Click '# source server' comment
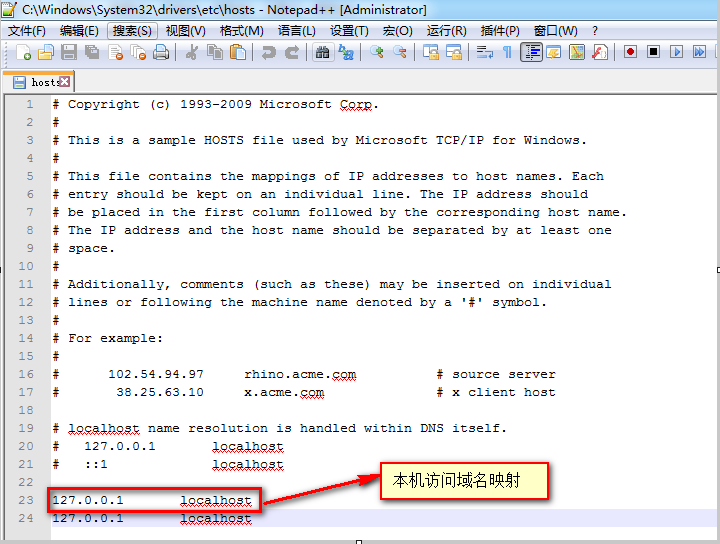The width and height of the screenshot is (720, 544). [x=496, y=375]
